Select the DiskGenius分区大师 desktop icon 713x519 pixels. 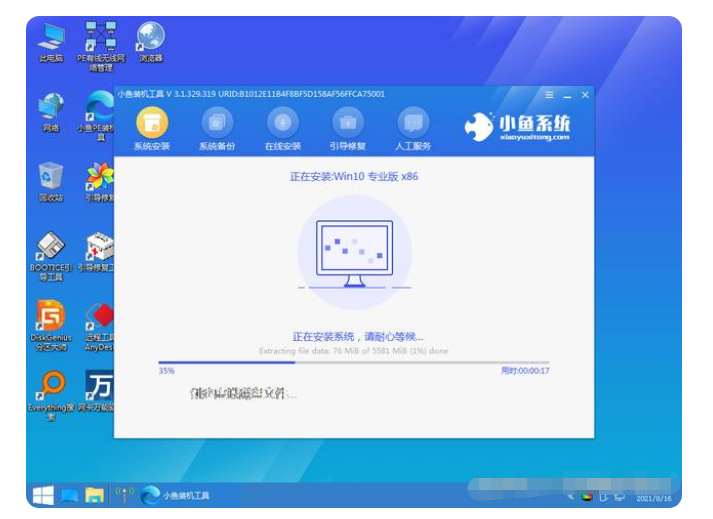pos(51,326)
